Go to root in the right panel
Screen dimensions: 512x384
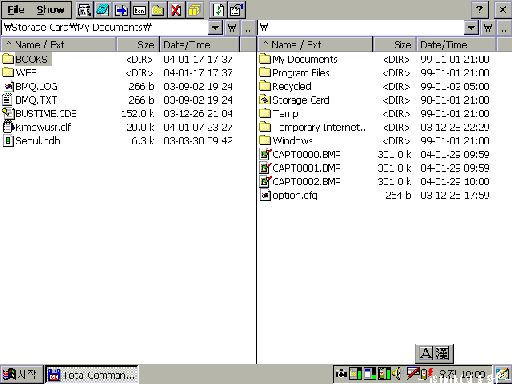click(488, 28)
